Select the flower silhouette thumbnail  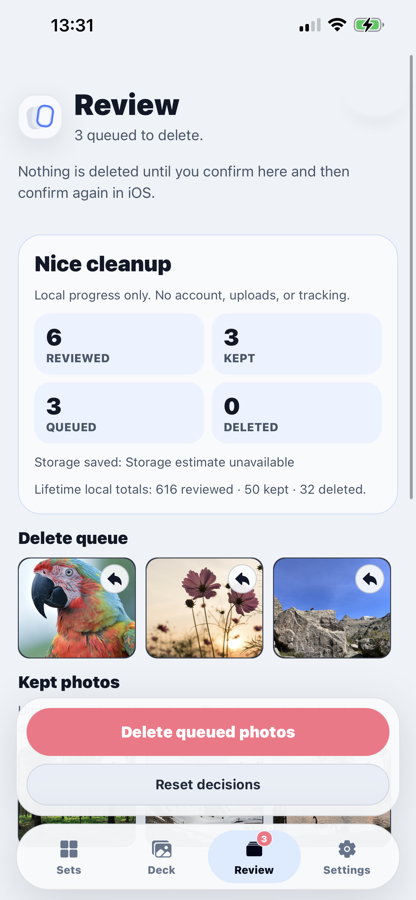point(204,608)
